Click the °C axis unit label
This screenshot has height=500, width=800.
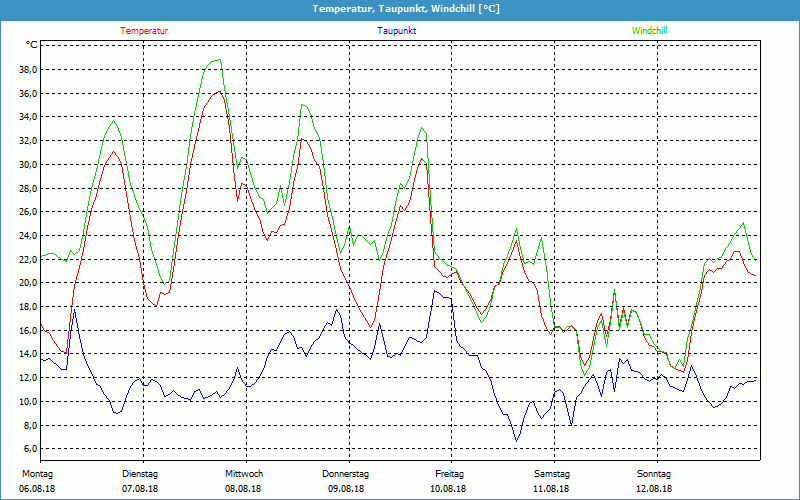(31, 45)
